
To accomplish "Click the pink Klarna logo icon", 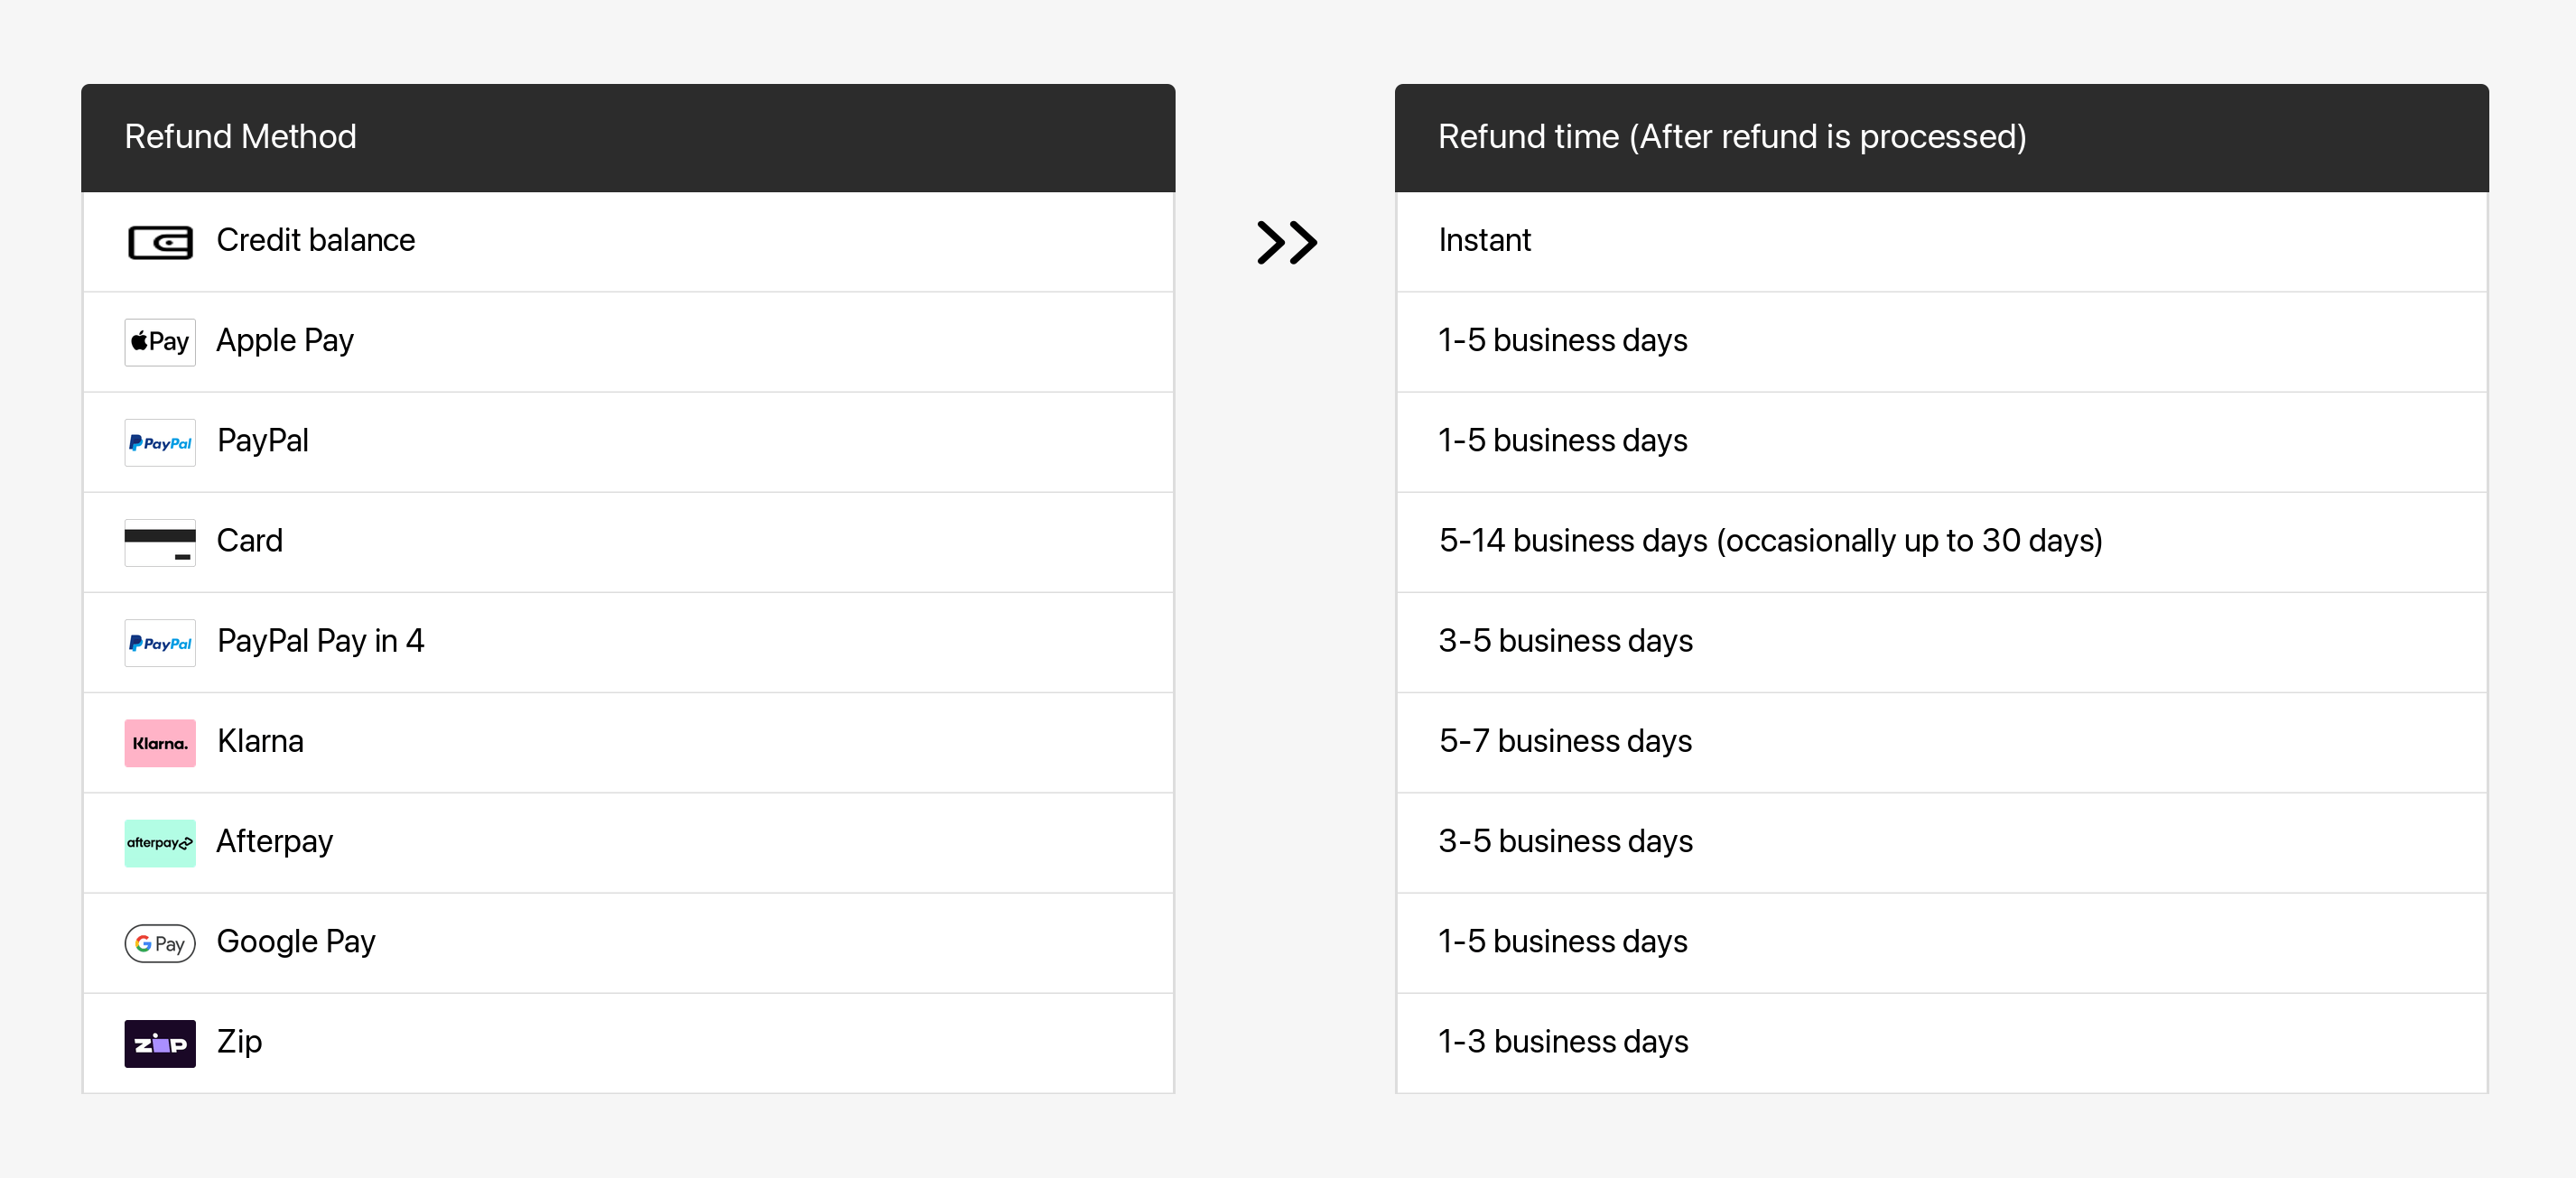I will [160, 743].
